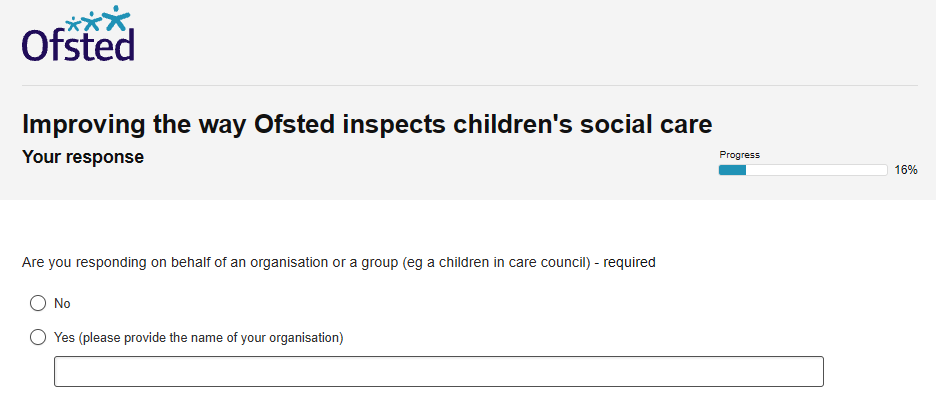
Task: Click the Ofsted logo
Action: (x=78, y=33)
